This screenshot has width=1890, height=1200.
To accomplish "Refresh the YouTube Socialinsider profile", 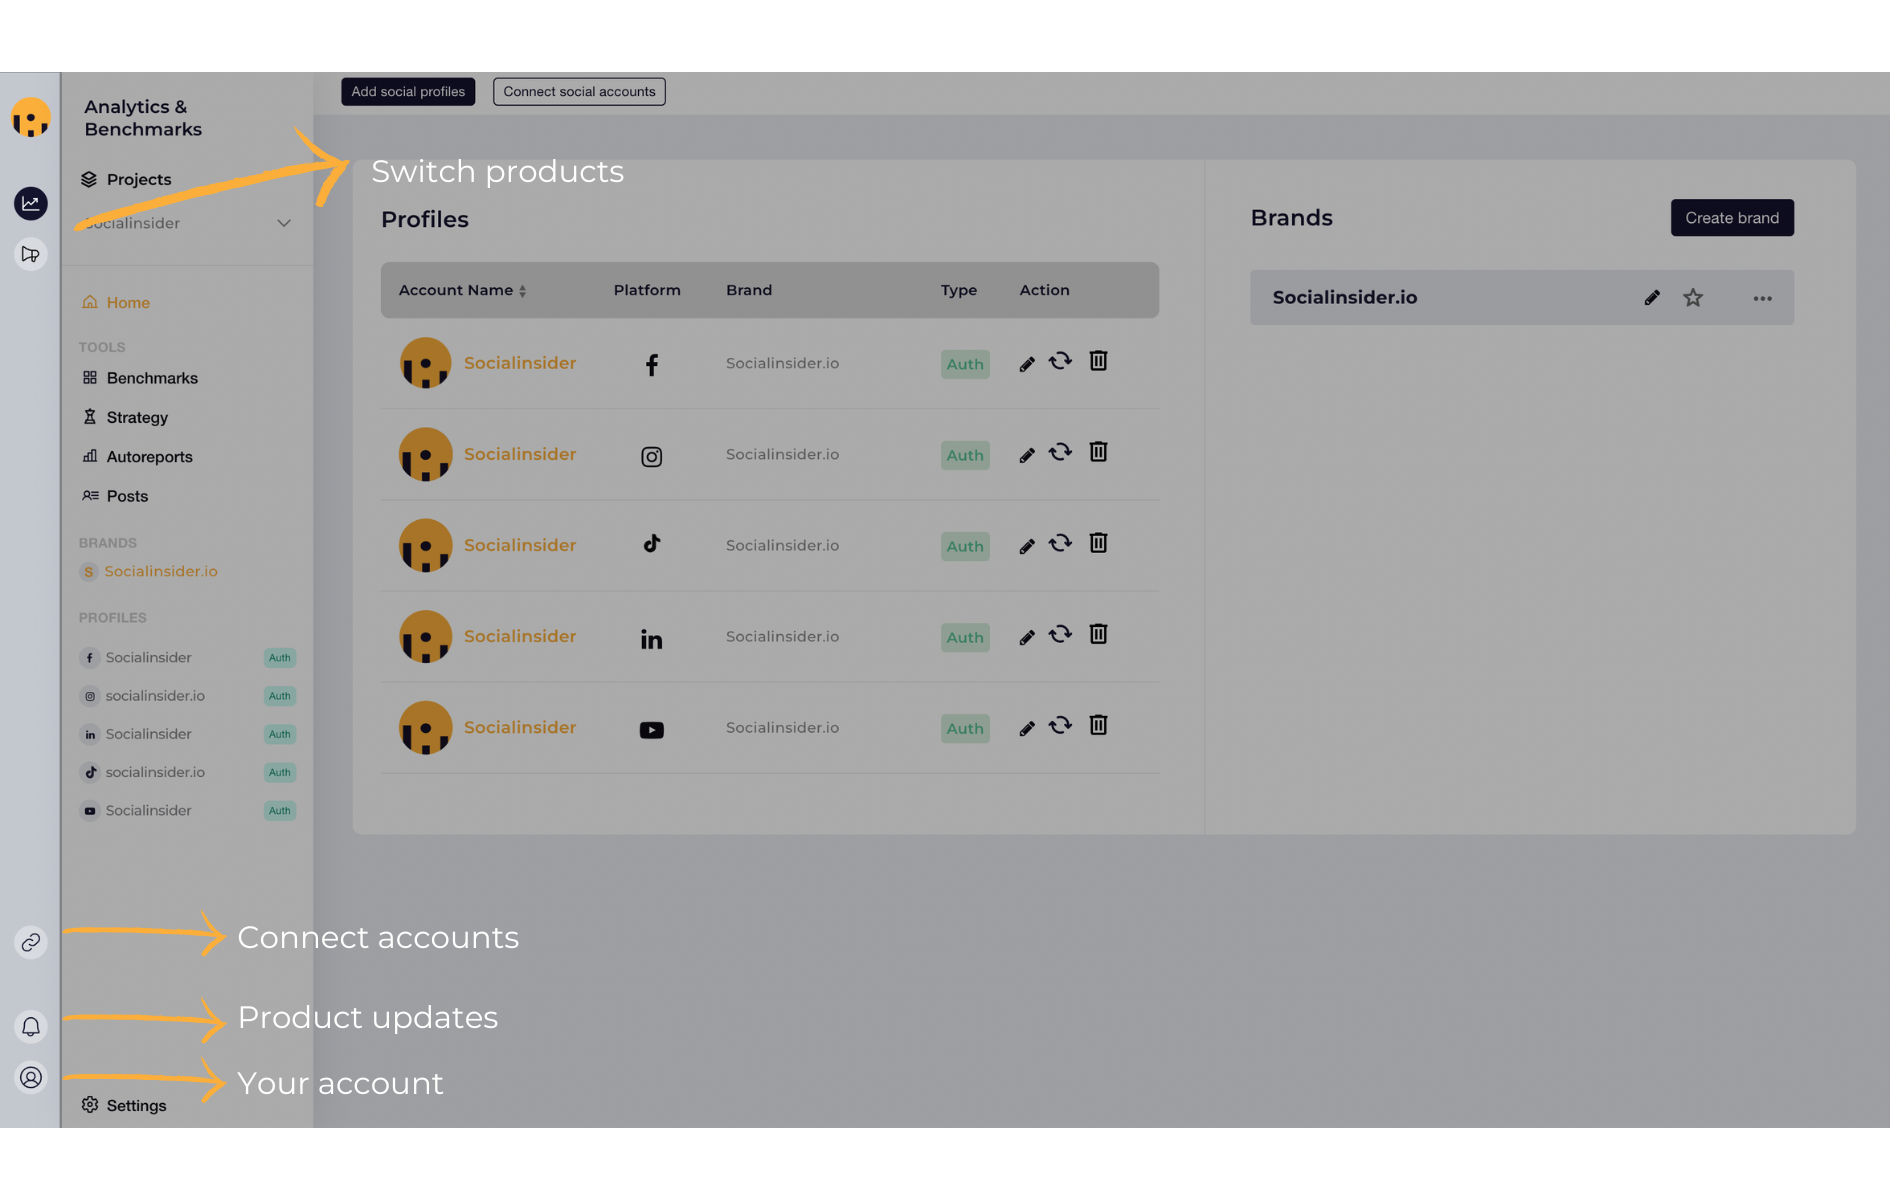I will [1060, 725].
